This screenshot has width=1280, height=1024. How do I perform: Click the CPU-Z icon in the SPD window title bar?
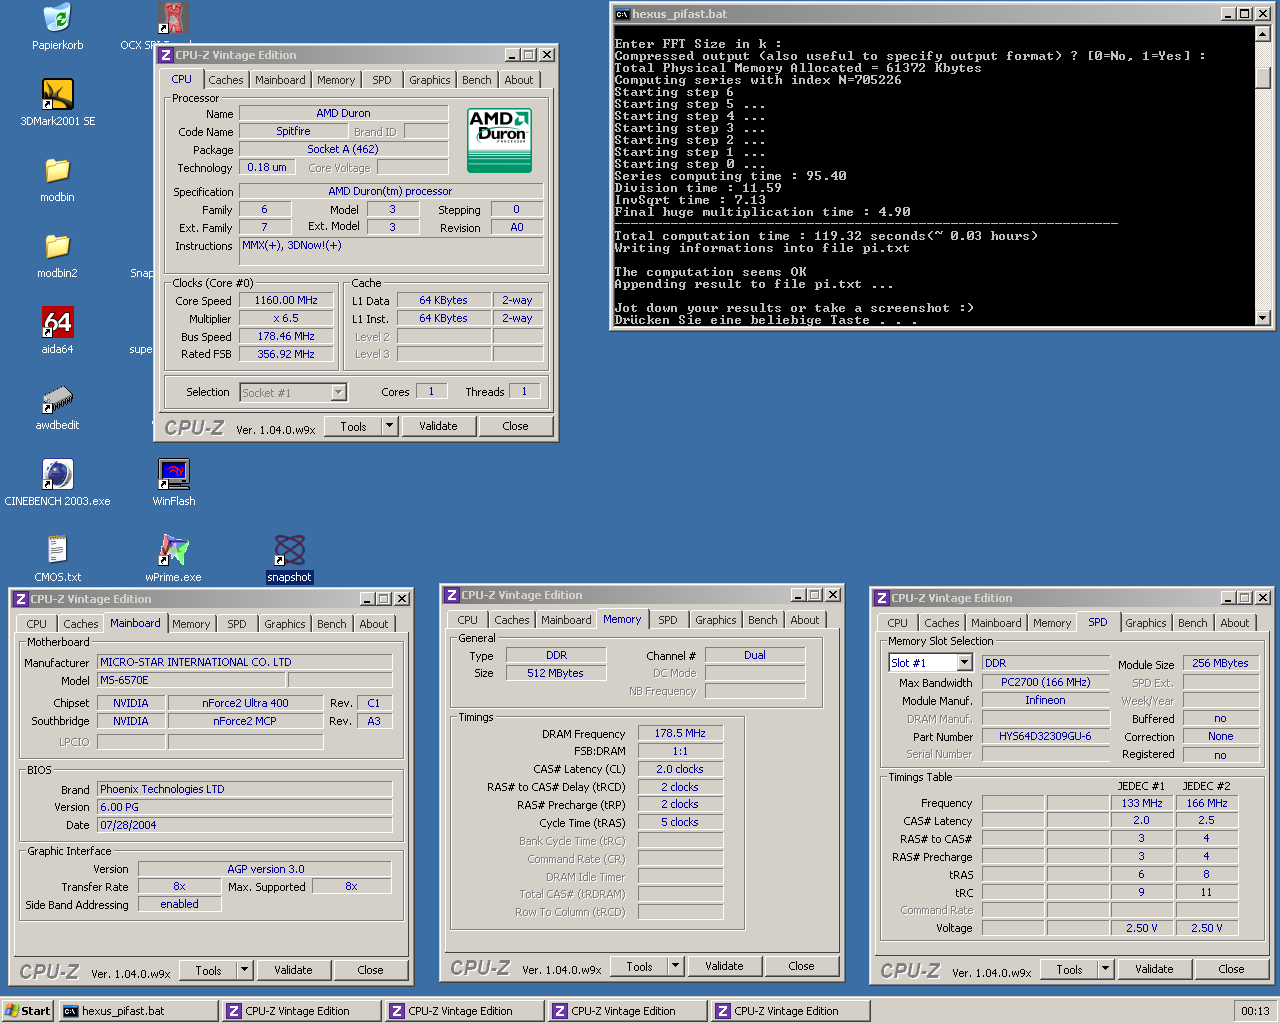pyautogui.click(x=881, y=598)
